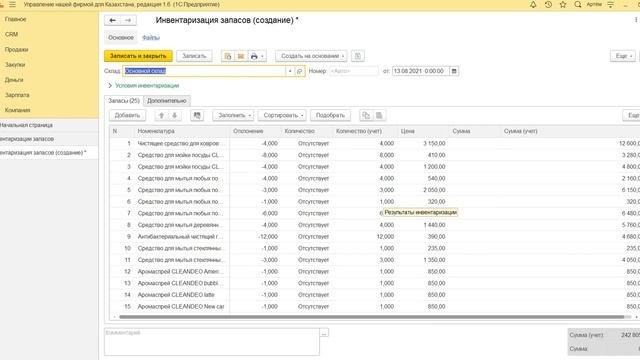Move row up arrow
Viewport: 640px width, 360px height.
161,116
